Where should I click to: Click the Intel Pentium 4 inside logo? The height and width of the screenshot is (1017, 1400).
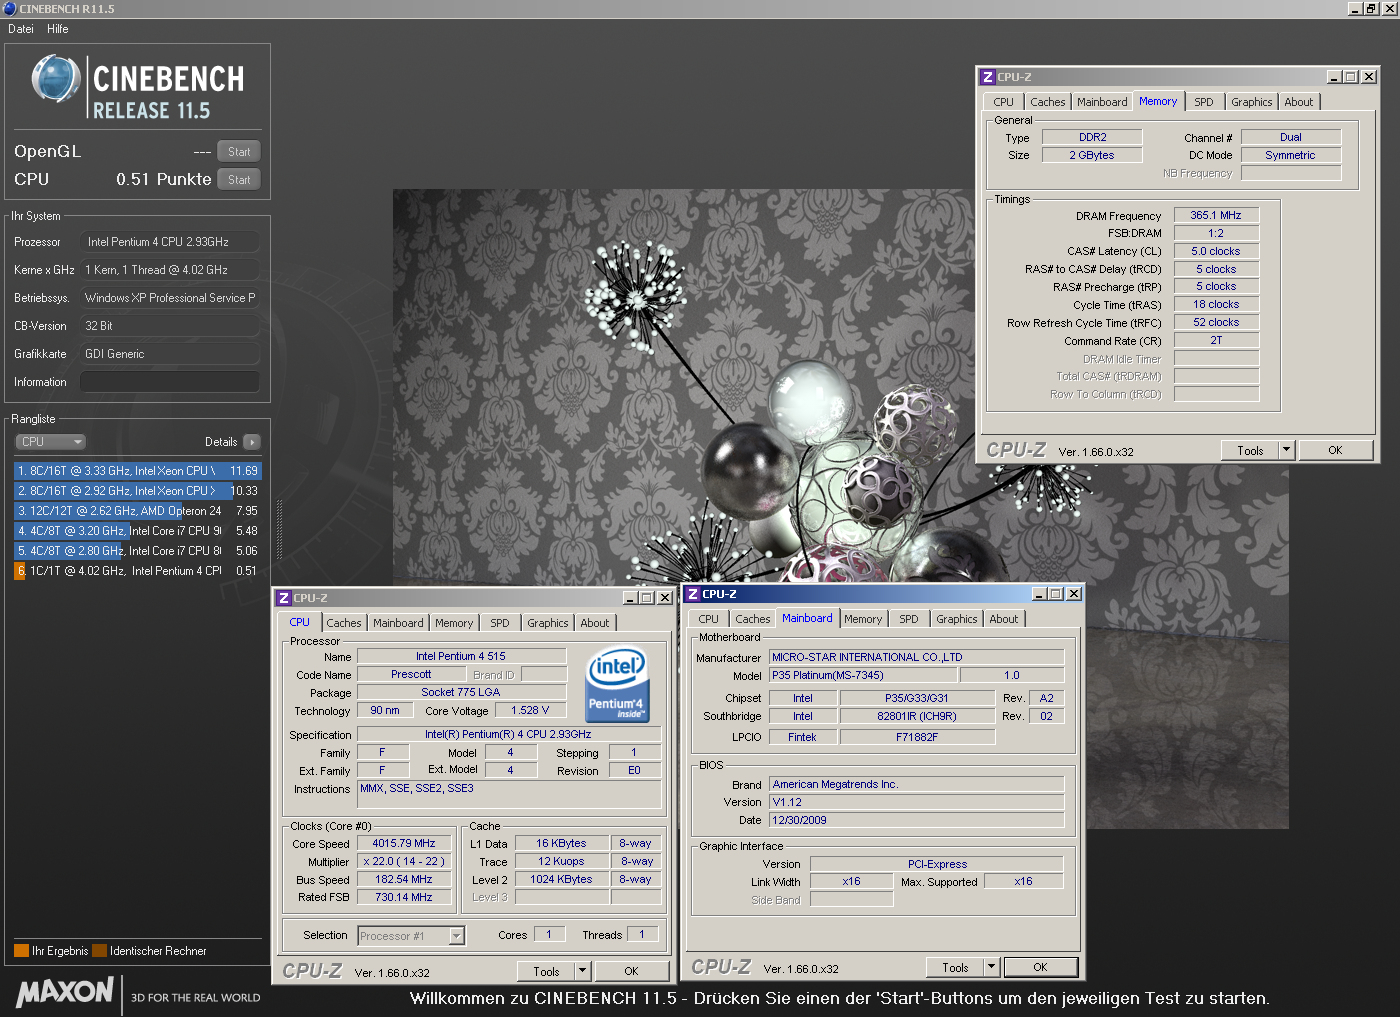pyautogui.click(x=618, y=685)
